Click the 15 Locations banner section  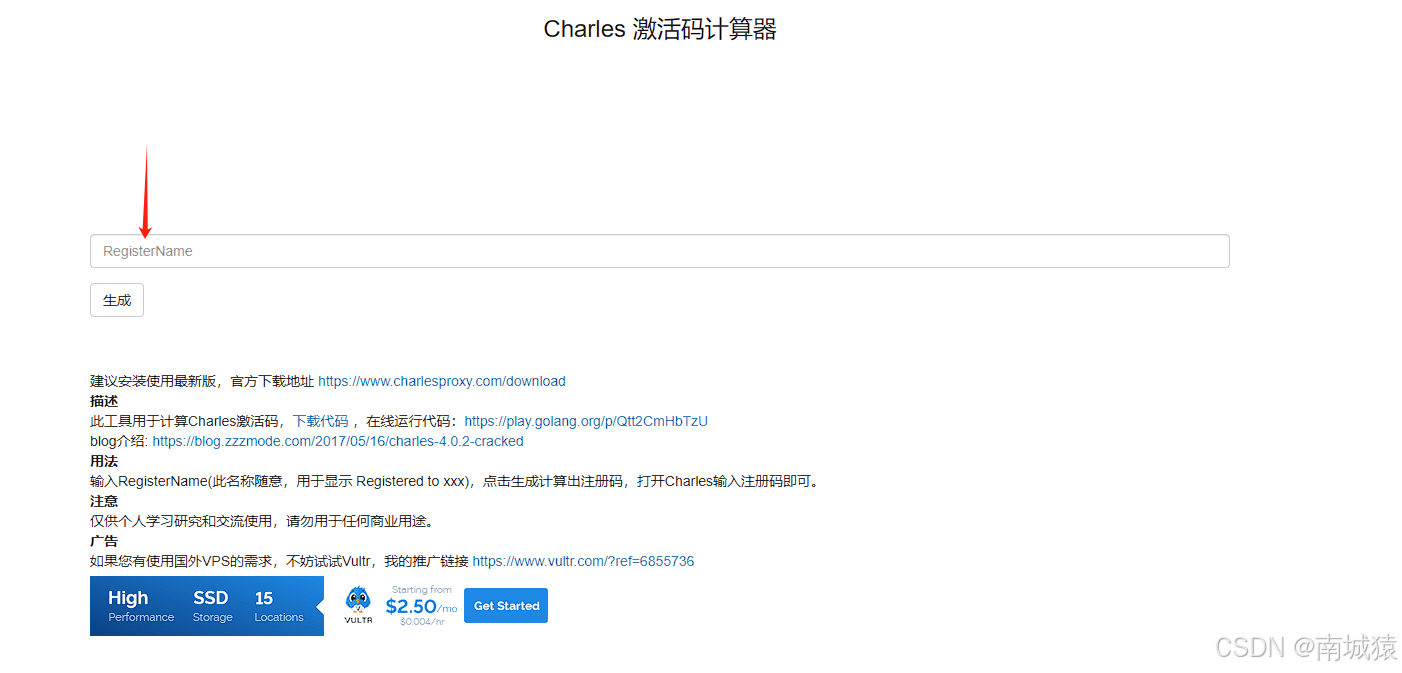point(279,606)
